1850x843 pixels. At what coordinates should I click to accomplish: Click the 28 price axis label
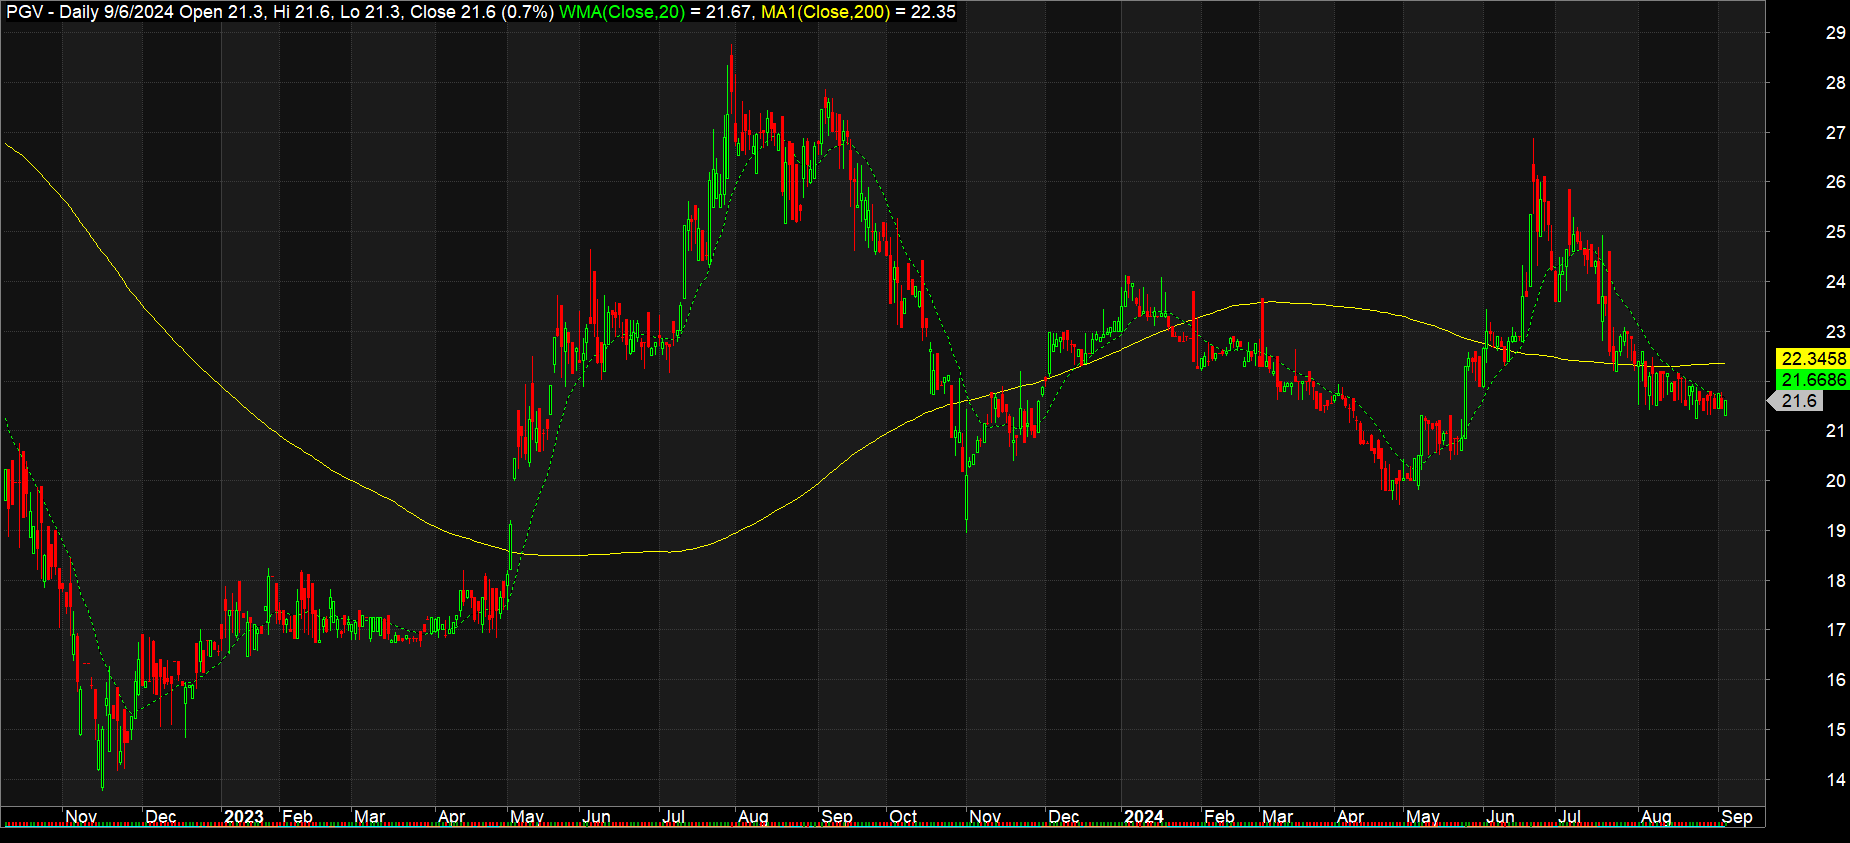pos(1836,82)
